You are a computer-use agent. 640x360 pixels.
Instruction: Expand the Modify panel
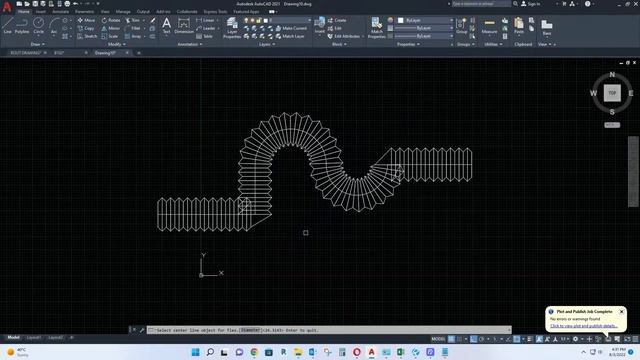tap(117, 44)
